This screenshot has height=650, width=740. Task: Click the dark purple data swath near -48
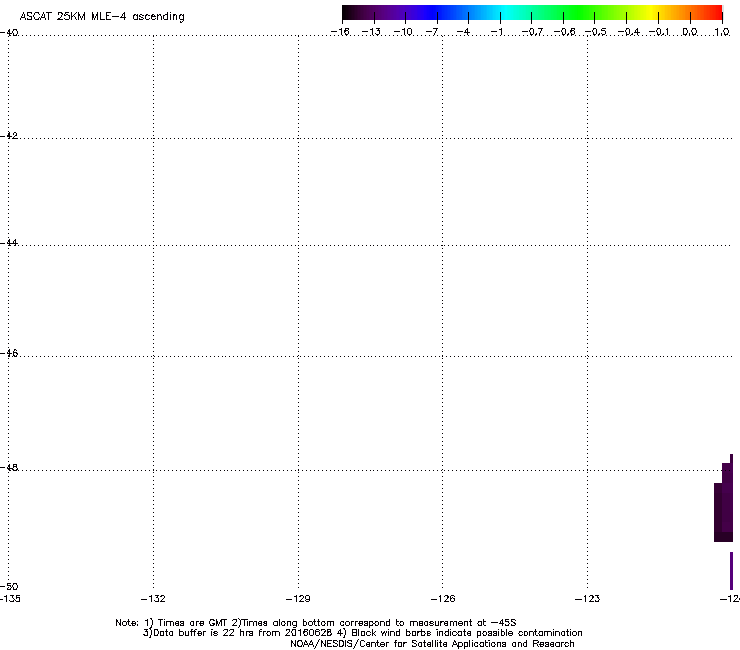point(723,507)
